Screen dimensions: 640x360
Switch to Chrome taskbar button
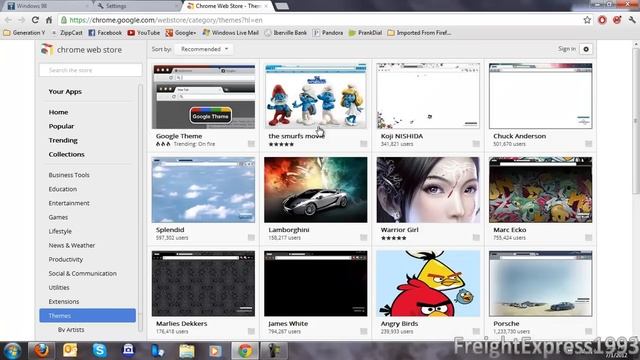245,351
